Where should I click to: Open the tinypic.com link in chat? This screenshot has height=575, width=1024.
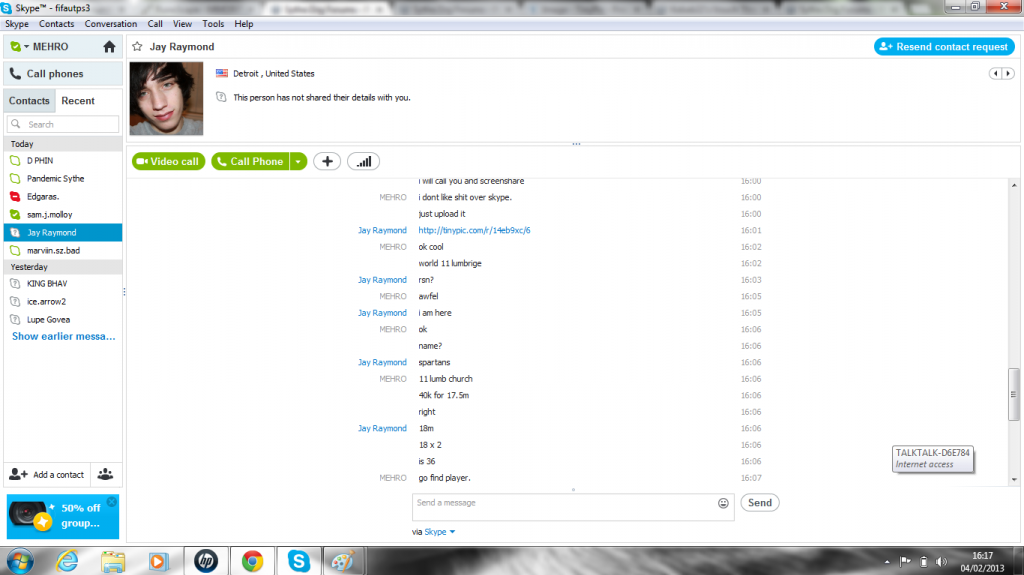coord(474,230)
